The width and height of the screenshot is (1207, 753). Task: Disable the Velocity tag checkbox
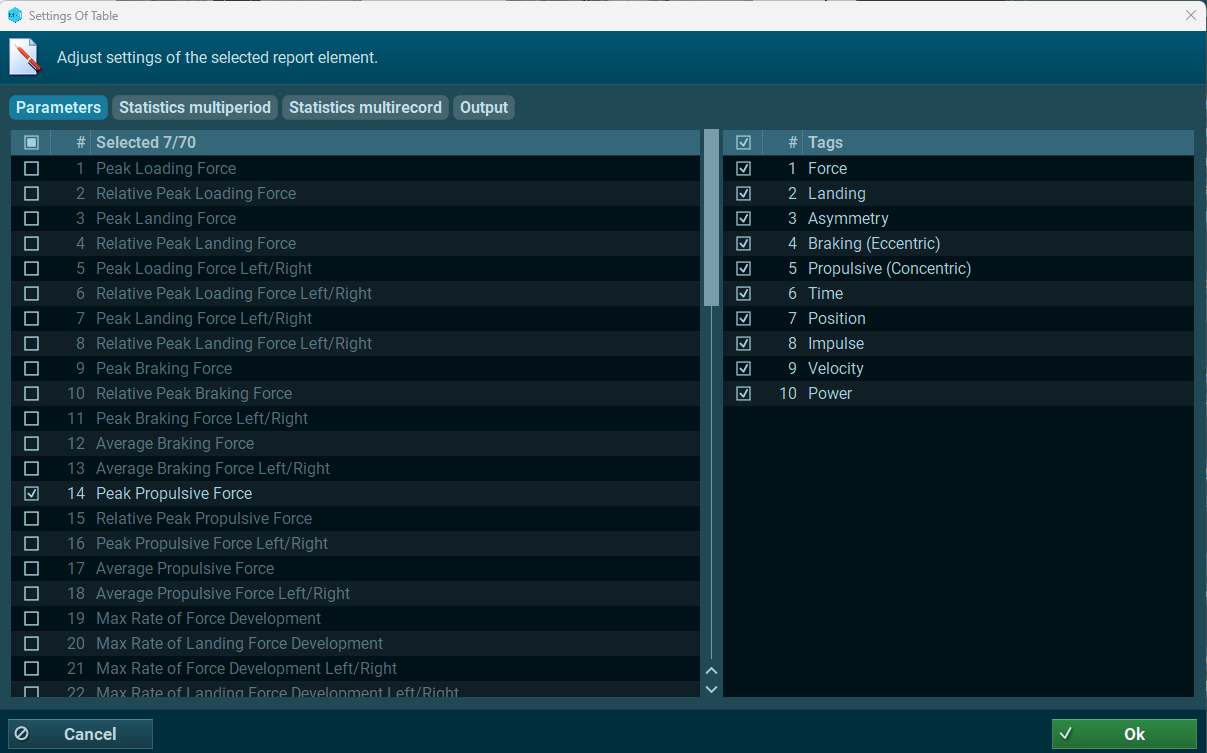743,368
